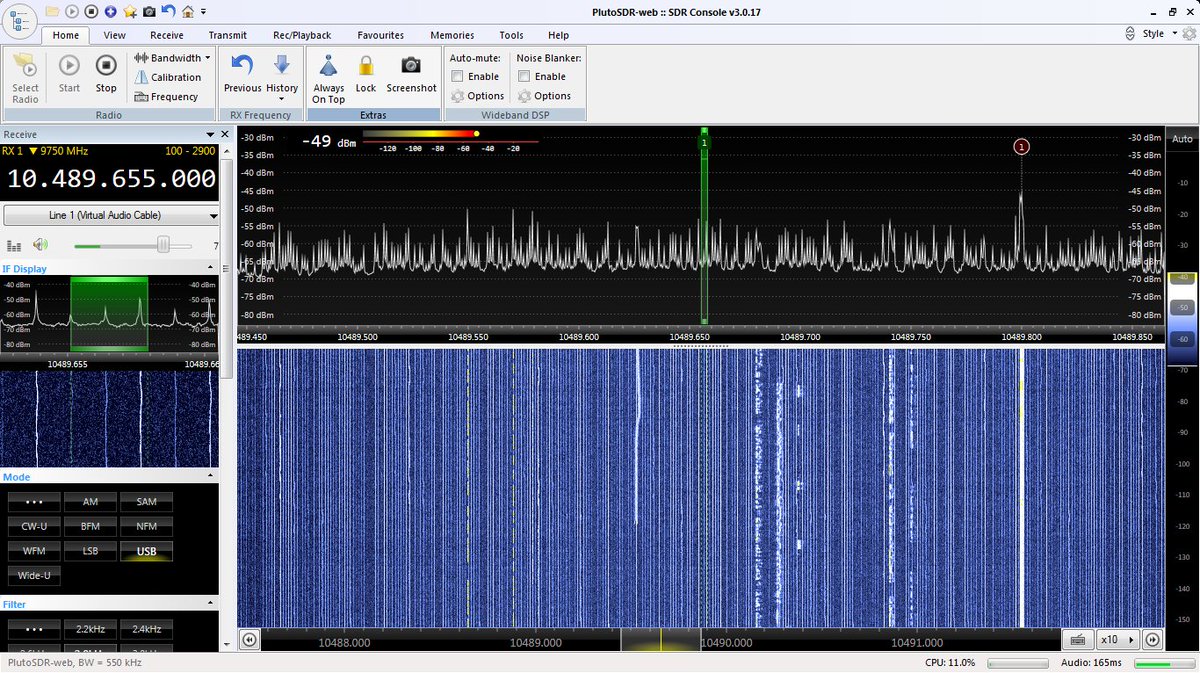Click the yellow band-scope range slider at bottom

click(x=660, y=640)
